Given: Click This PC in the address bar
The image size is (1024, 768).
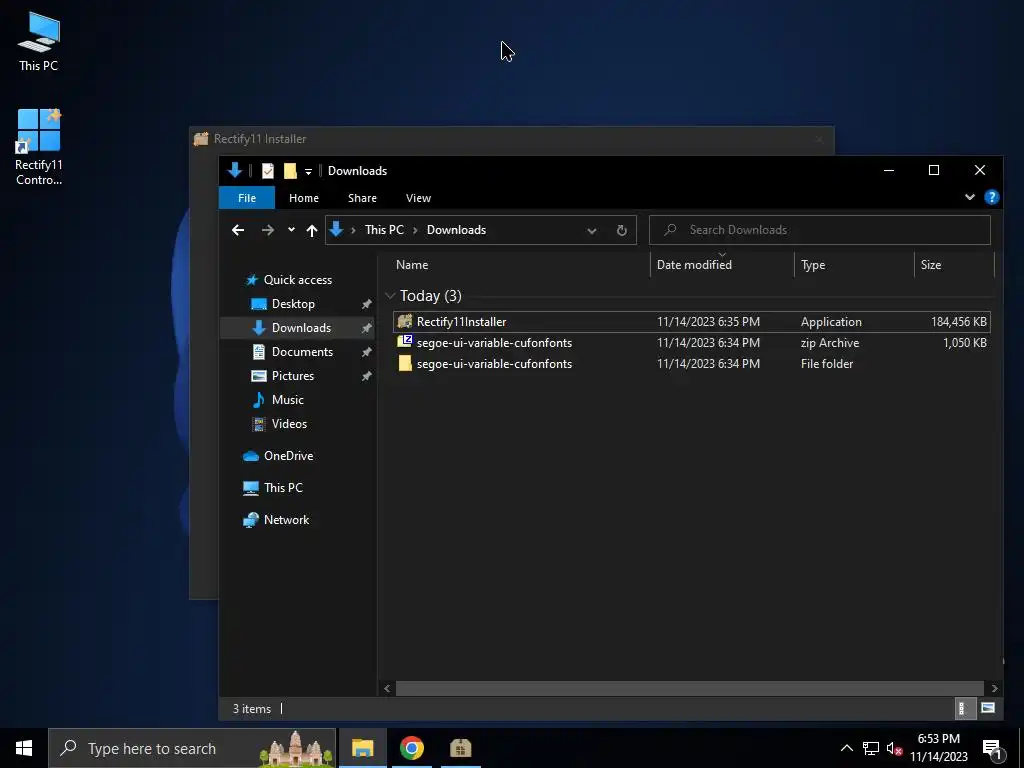Looking at the screenshot, I should pyautogui.click(x=384, y=230).
